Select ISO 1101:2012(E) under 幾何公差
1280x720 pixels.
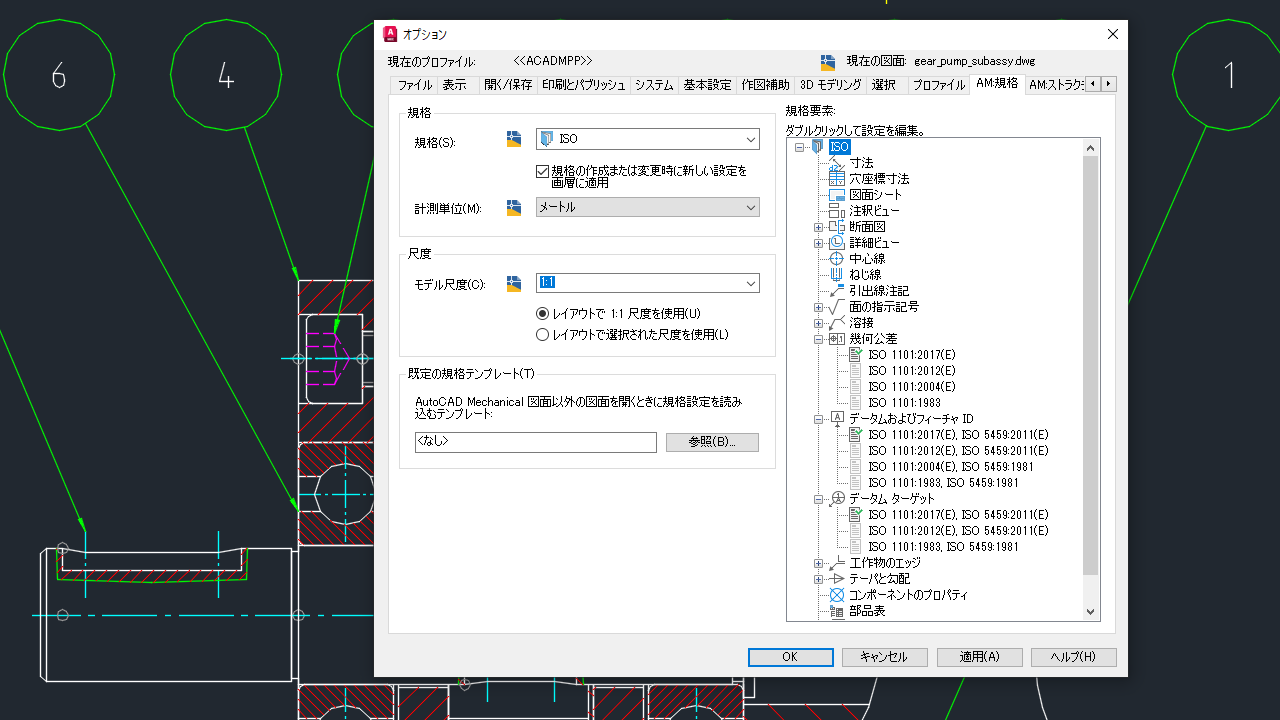911,371
